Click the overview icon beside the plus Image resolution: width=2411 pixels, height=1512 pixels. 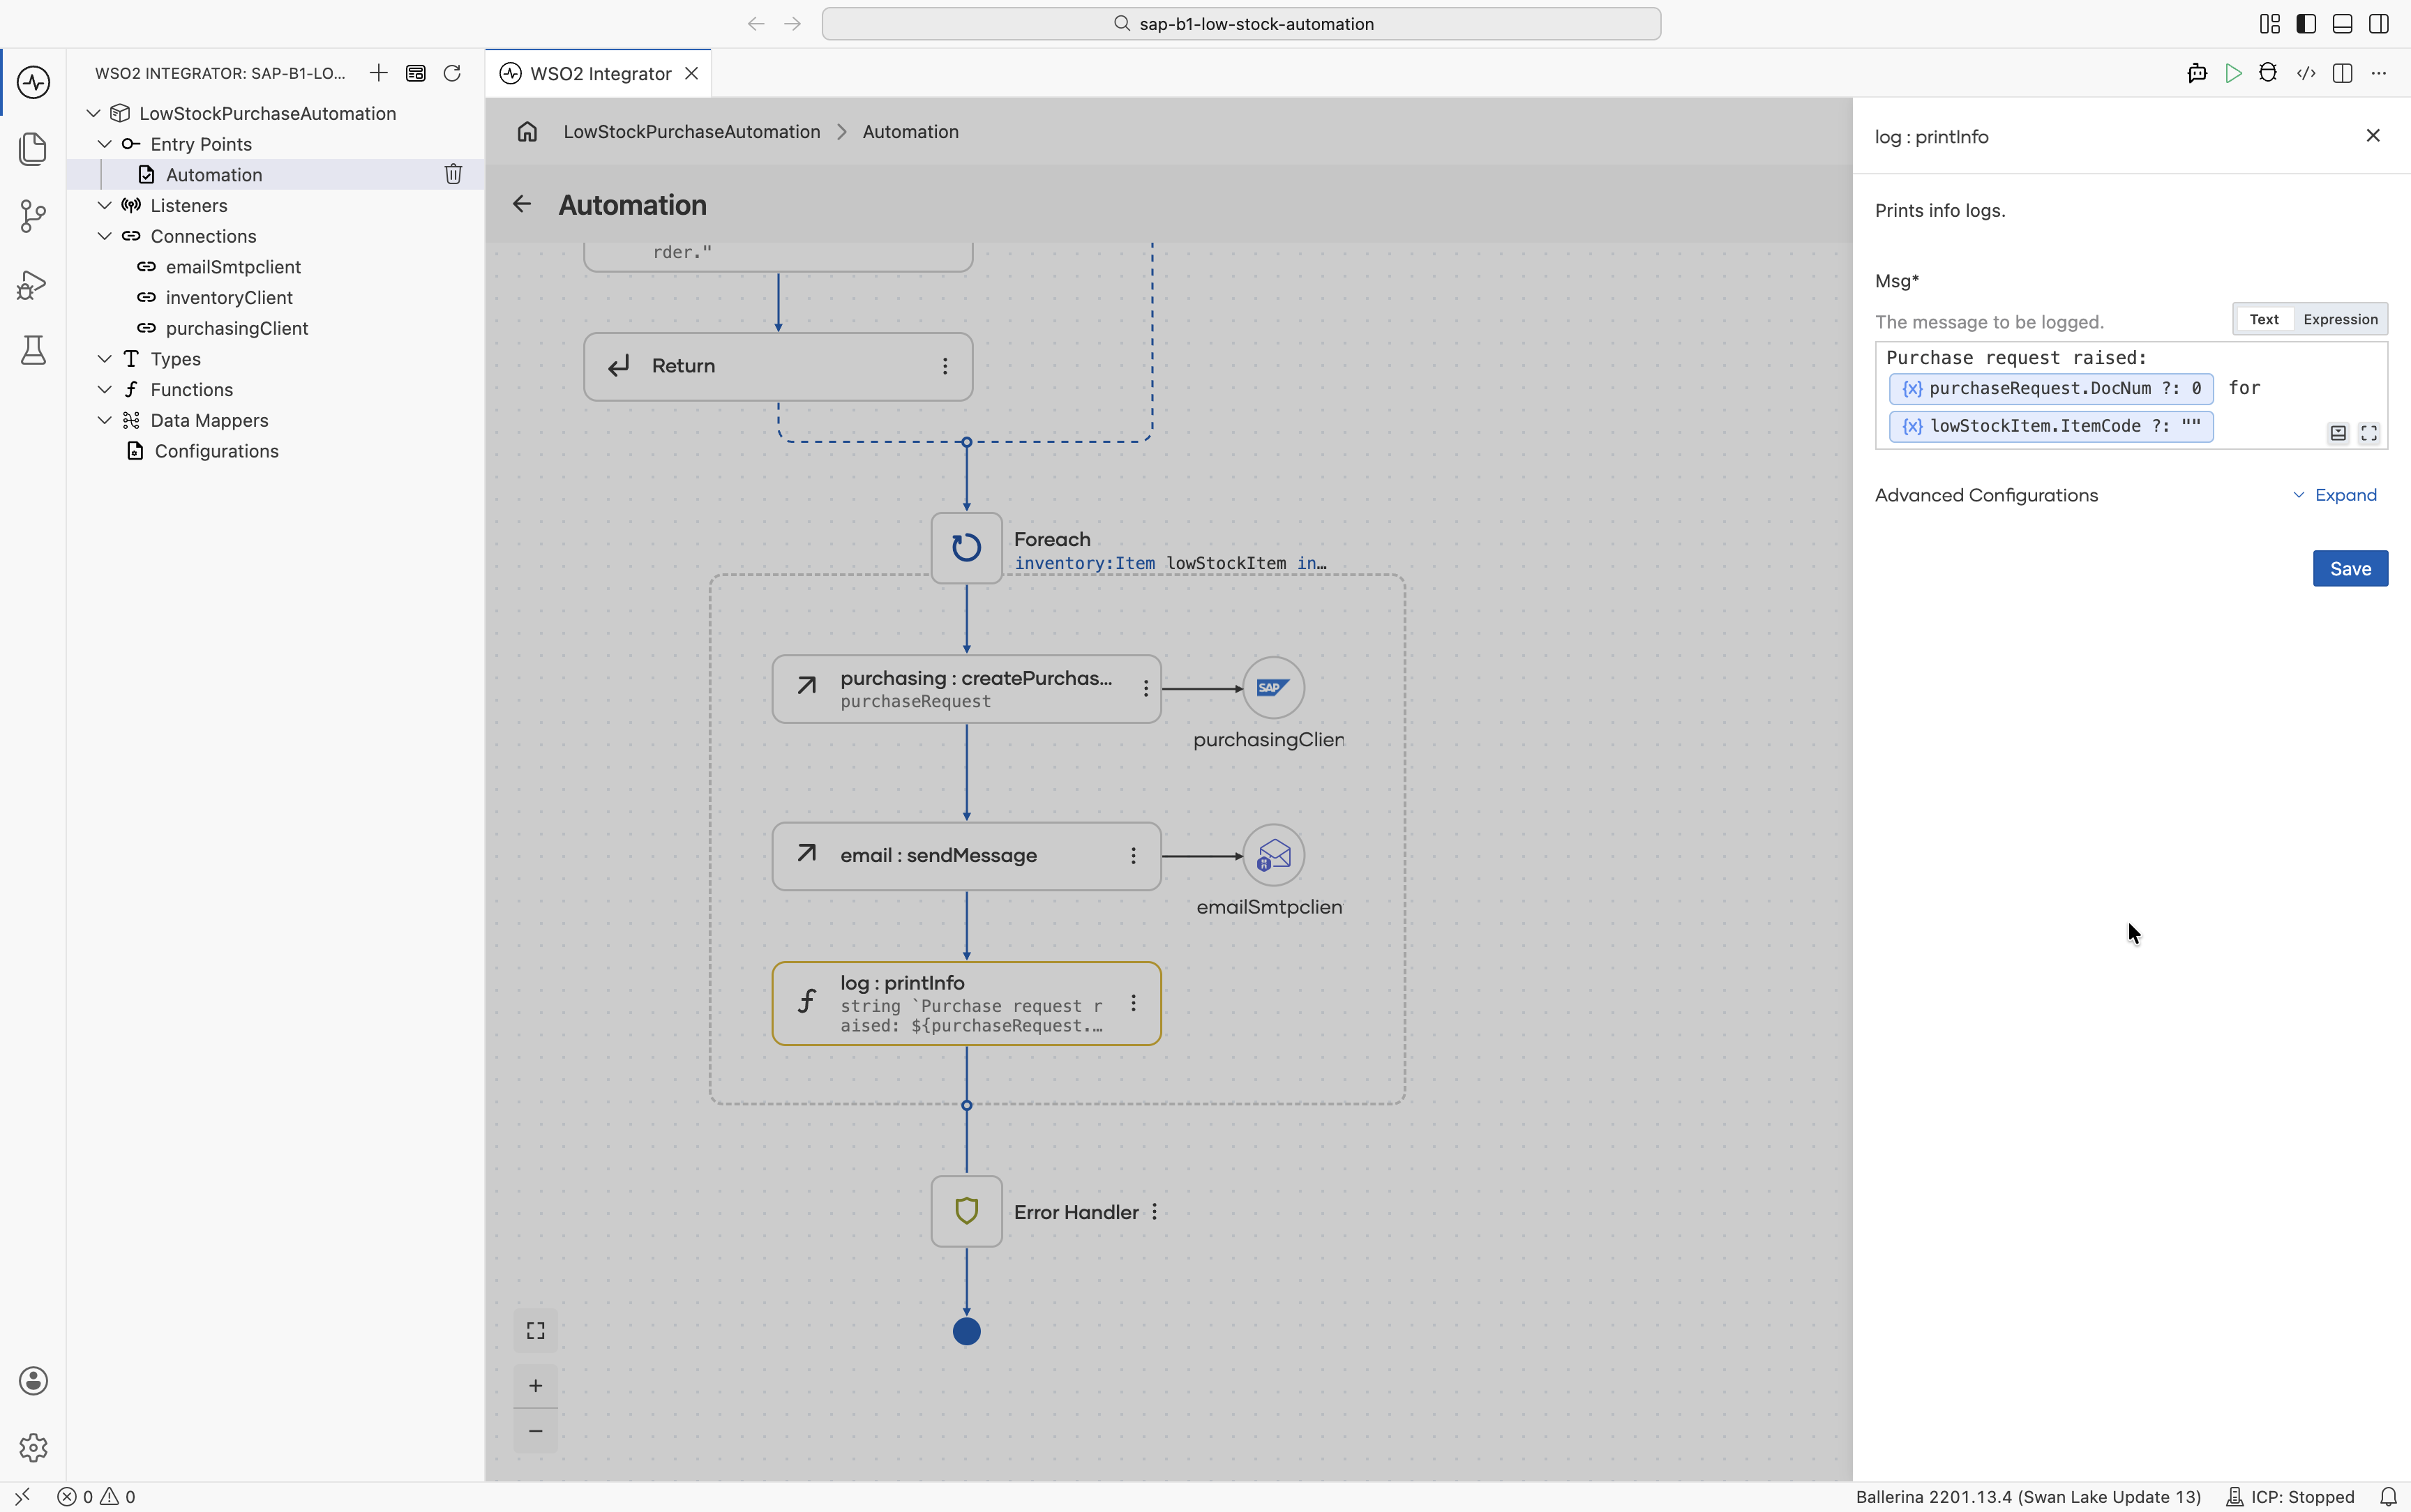point(416,73)
